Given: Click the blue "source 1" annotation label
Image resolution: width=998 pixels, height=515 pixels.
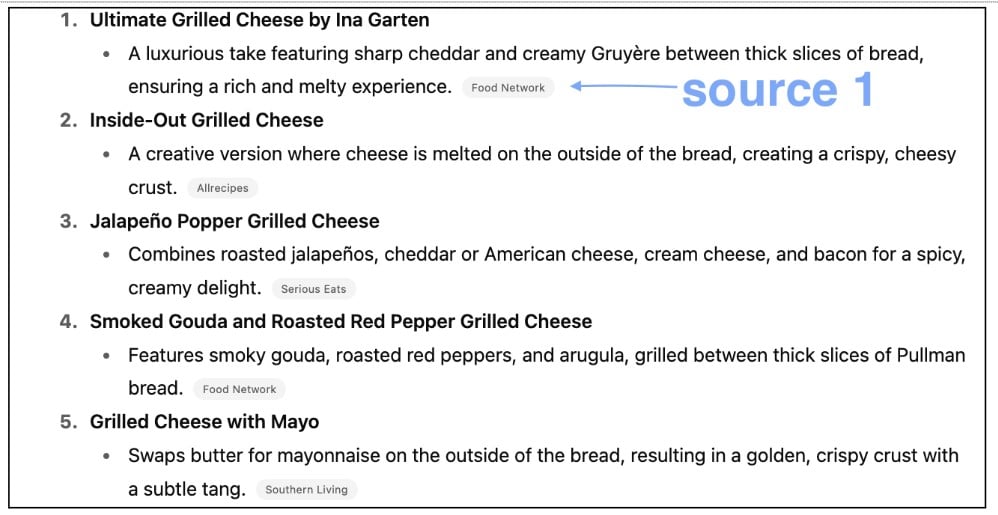Looking at the screenshot, I should (777, 90).
